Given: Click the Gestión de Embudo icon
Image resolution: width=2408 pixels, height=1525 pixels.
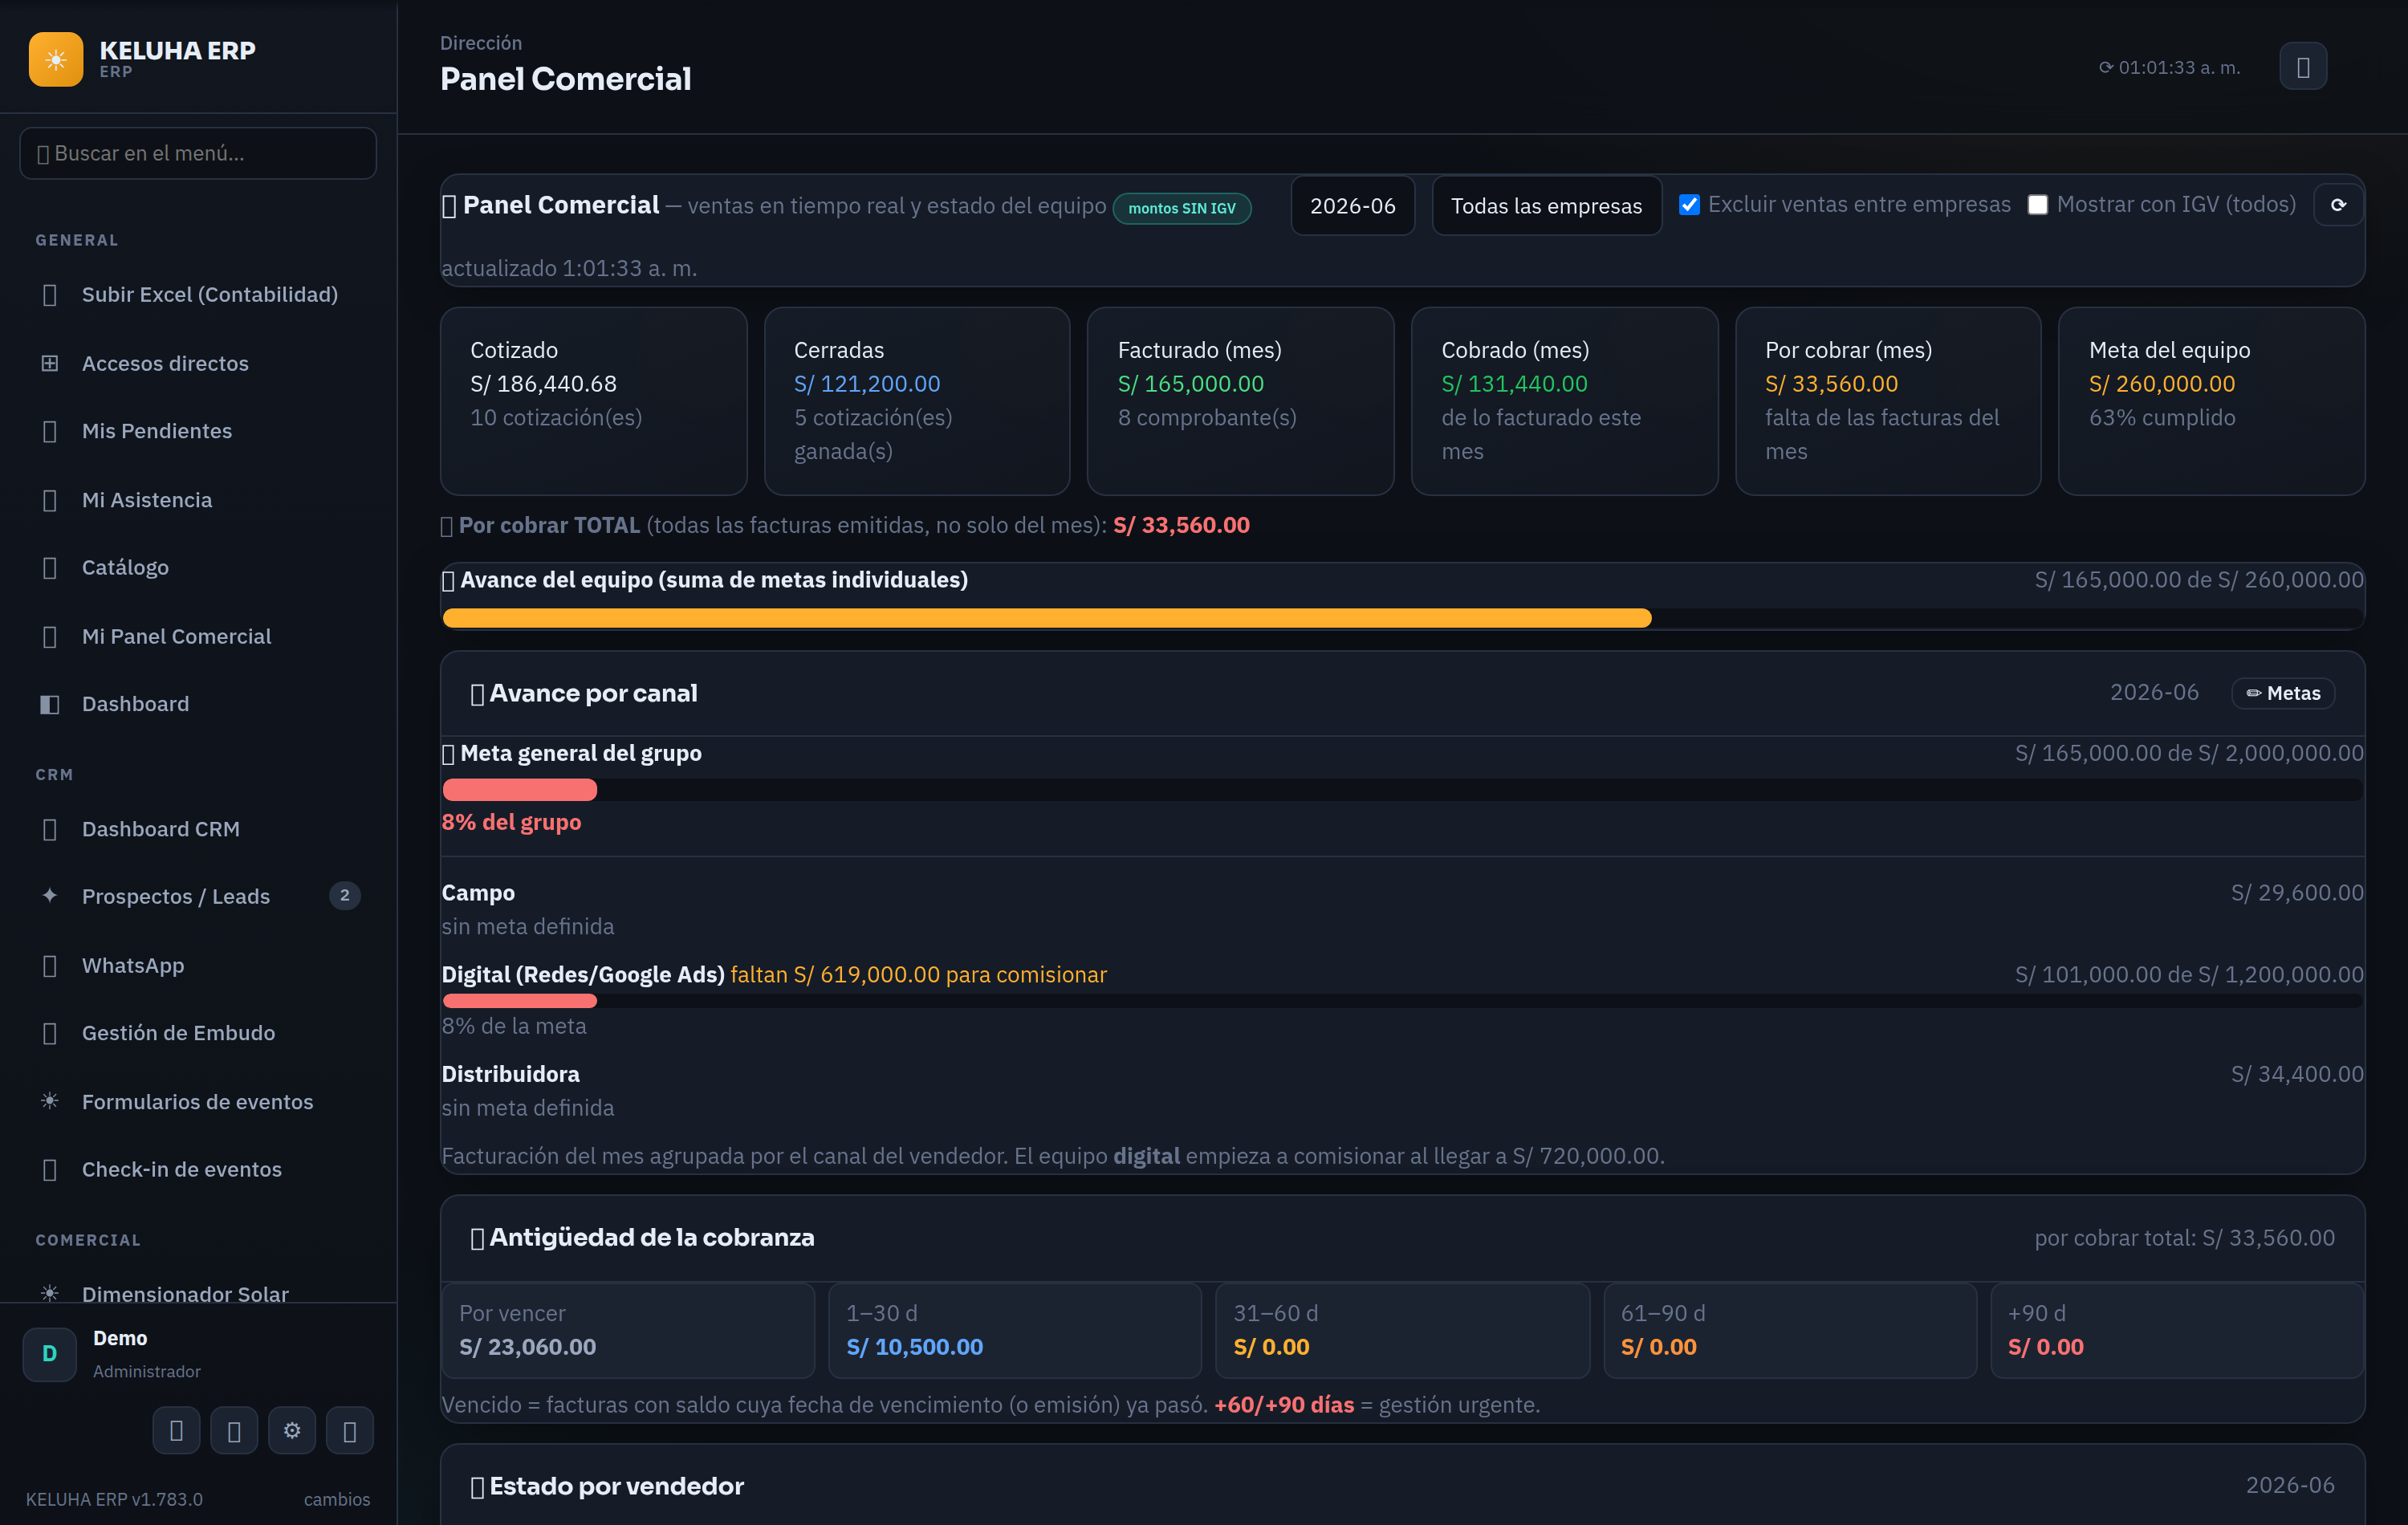Looking at the screenshot, I should [49, 1033].
